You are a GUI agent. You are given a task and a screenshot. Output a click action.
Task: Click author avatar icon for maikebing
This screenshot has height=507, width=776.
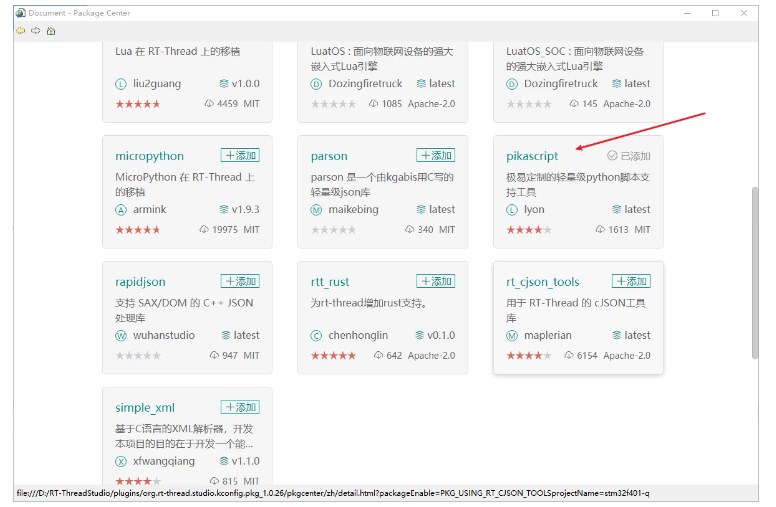pyautogui.click(x=316, y=210)
